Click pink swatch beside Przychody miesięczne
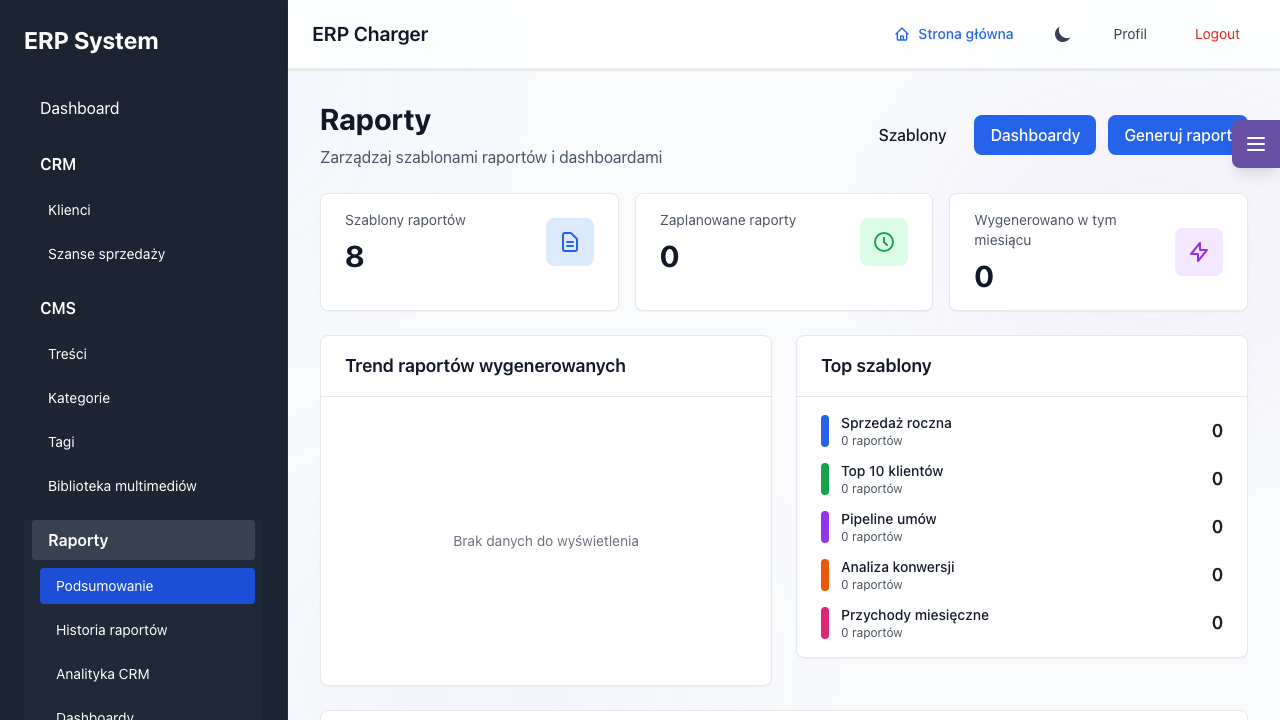This screenshot has height=720, width=1280. point(825,623)
